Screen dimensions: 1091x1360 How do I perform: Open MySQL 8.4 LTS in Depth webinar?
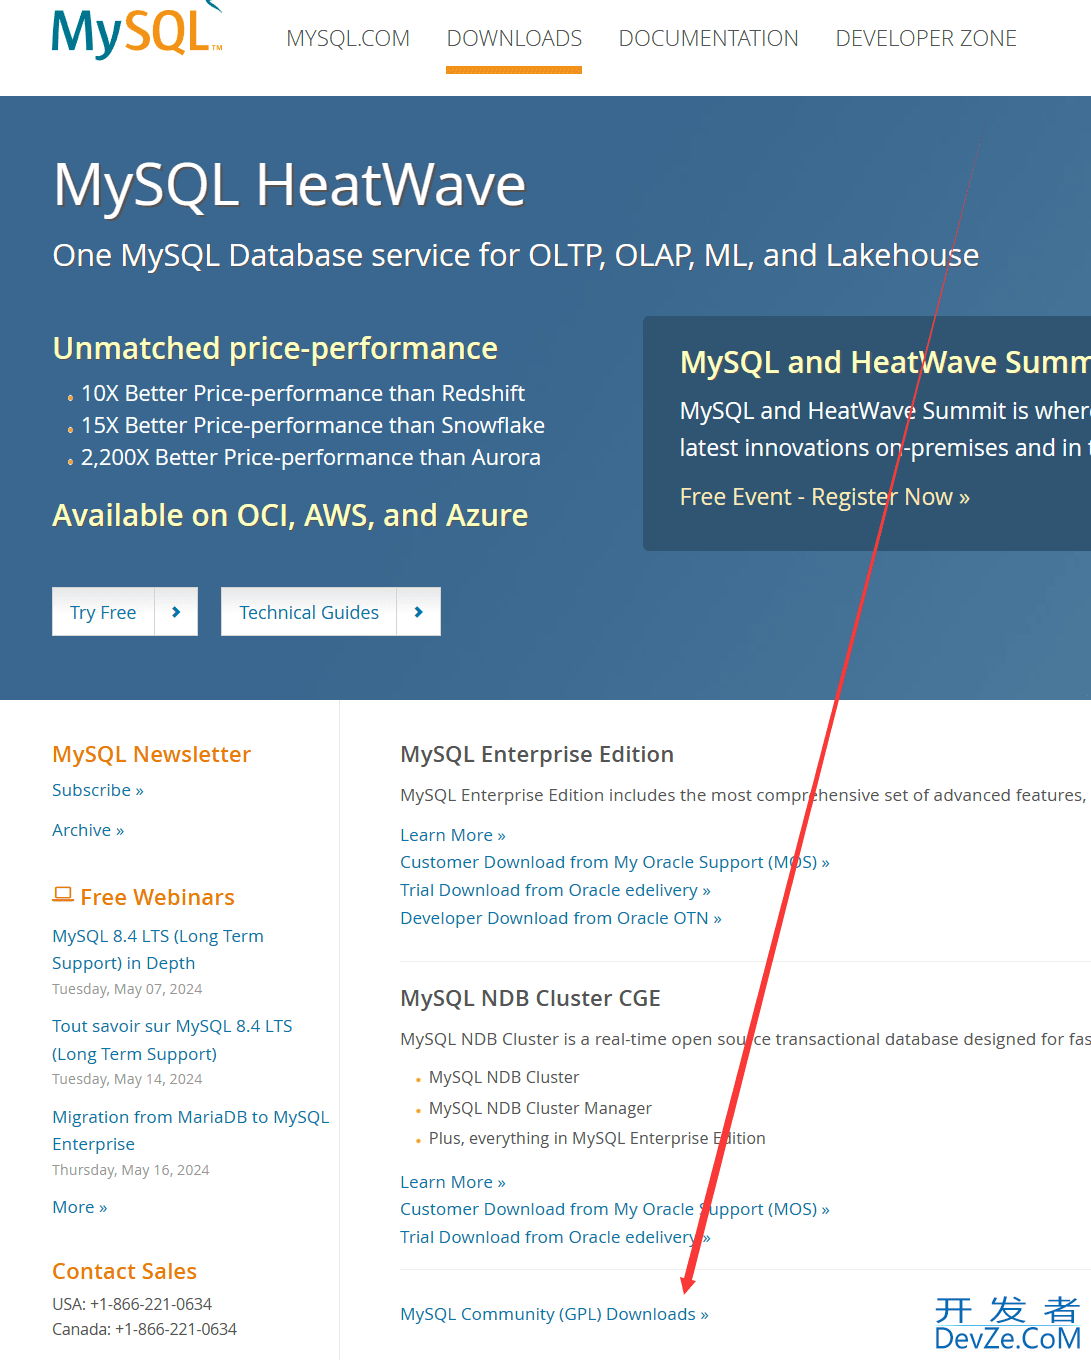tap(158, 949)
